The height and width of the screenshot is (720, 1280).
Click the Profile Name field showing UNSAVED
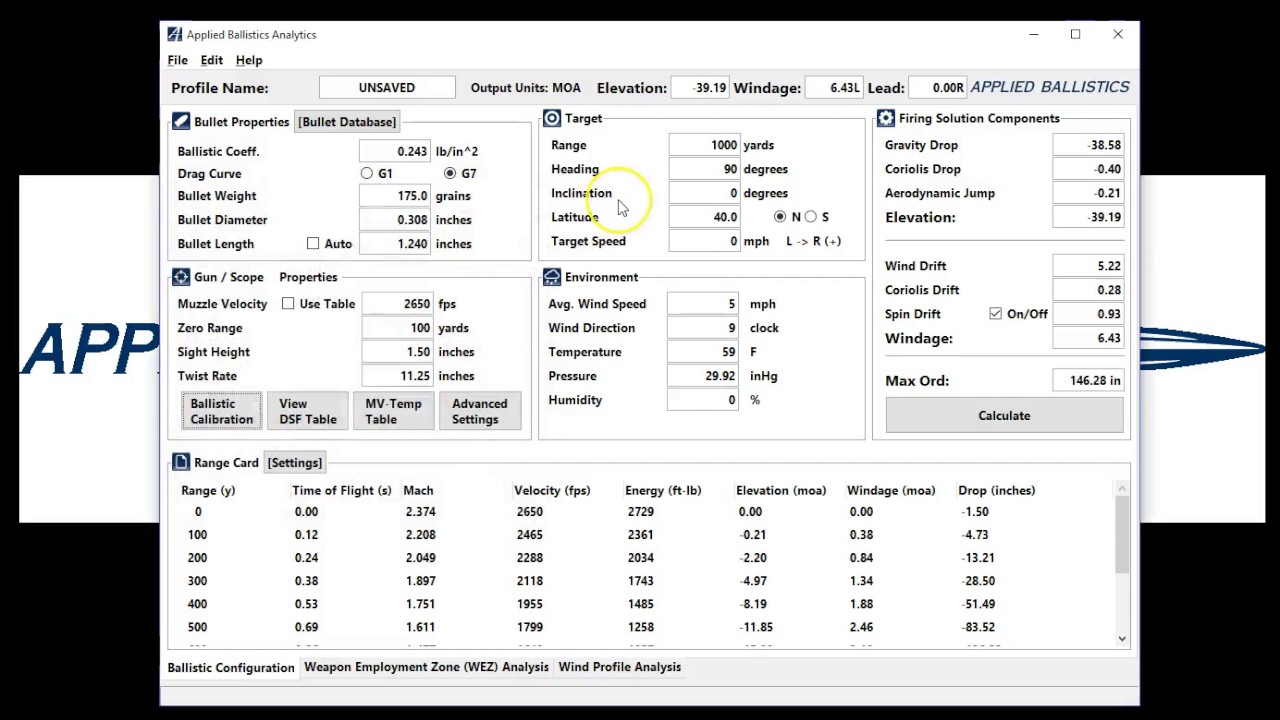[387, 88]
